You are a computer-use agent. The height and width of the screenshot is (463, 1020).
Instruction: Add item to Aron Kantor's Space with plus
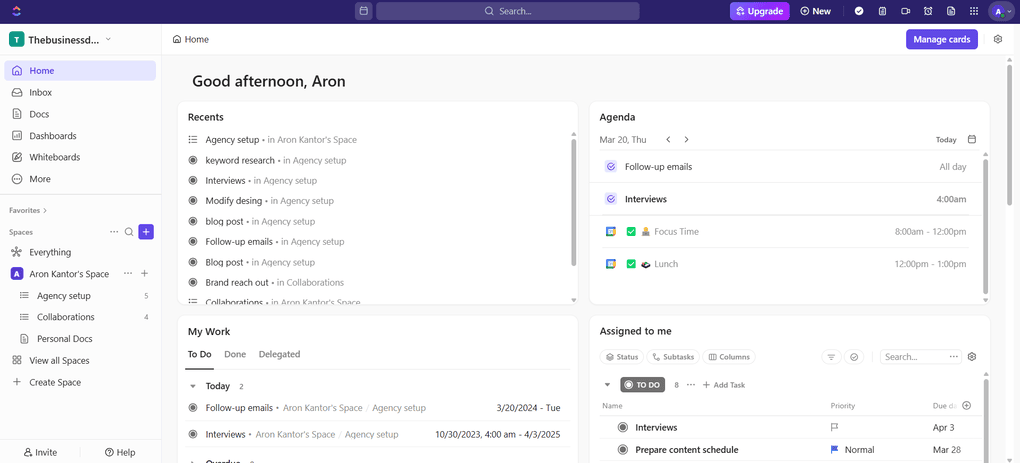point(144,274)
